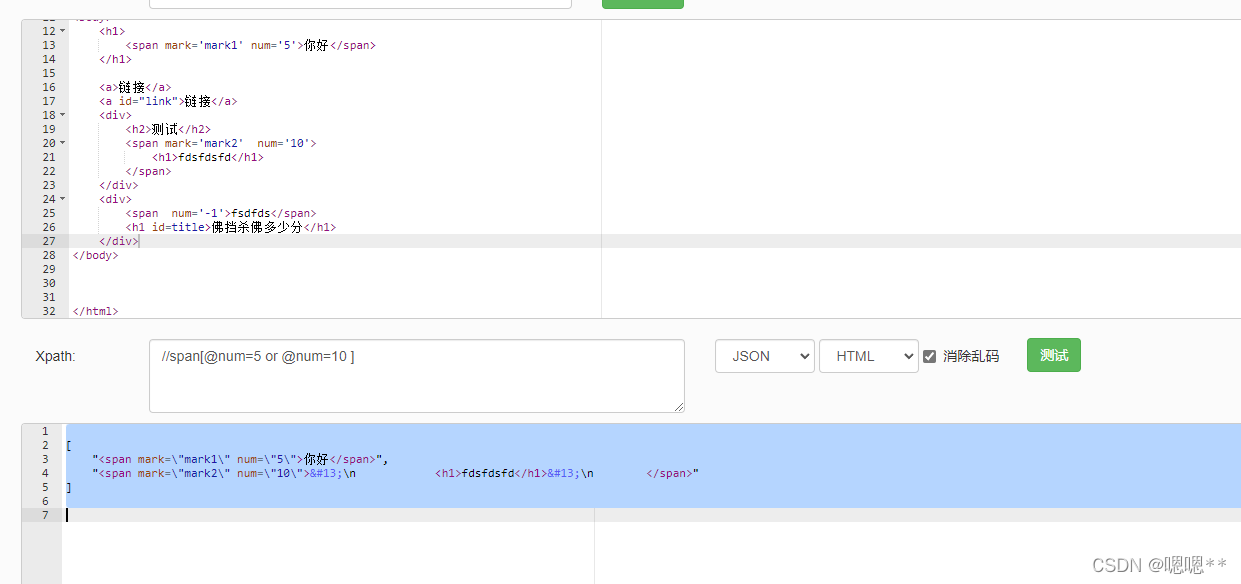The image size is (1241, 584).
Task: Click the h1 fdsfdsfd code line
Action: click(x=208, y=157)
